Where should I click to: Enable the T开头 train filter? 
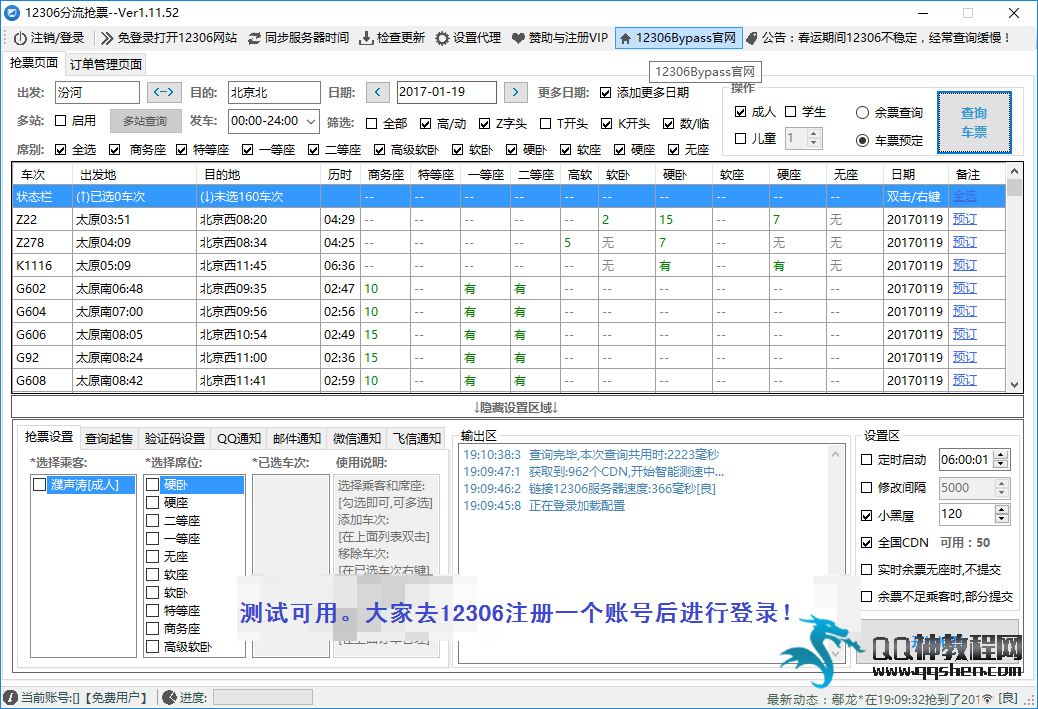[x=545, y=124]
